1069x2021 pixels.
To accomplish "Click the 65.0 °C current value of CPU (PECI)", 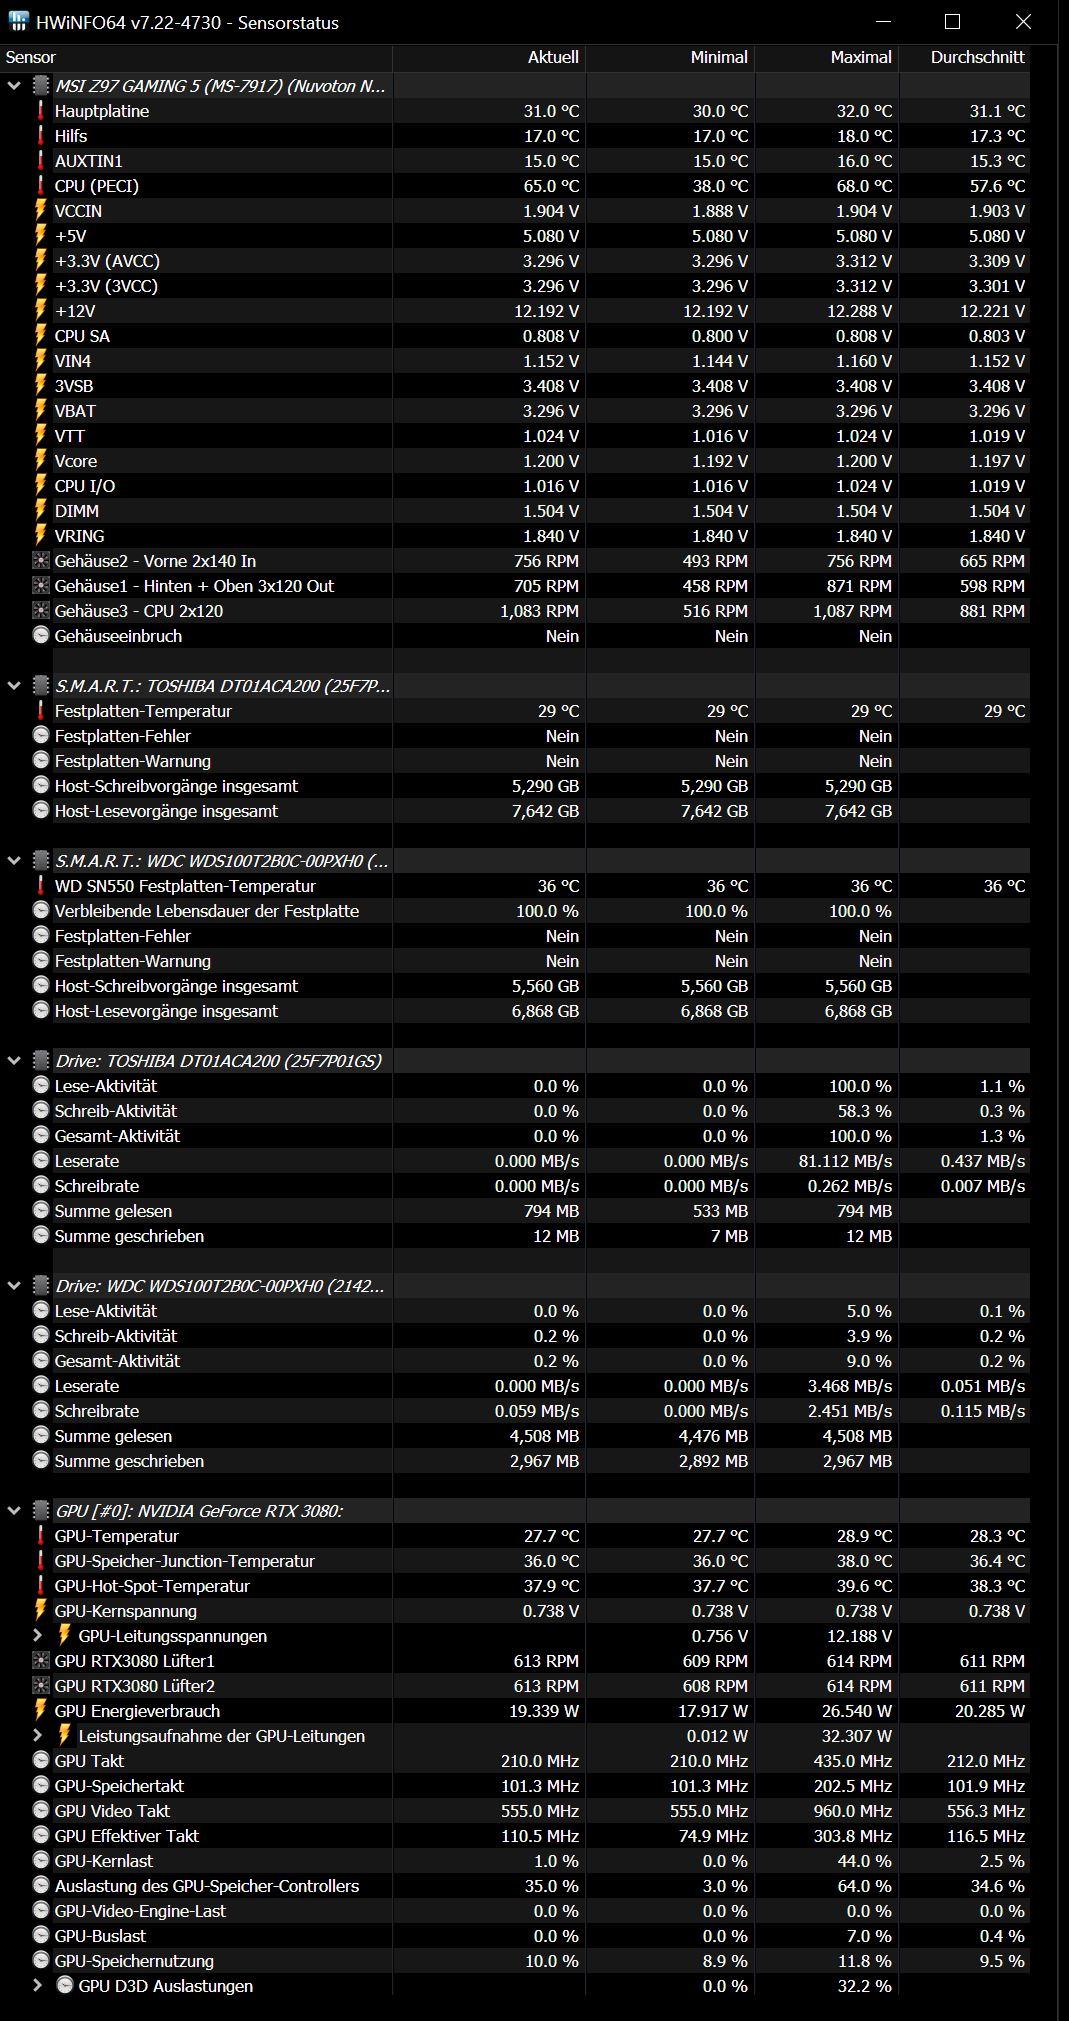I will coord(551,186).
